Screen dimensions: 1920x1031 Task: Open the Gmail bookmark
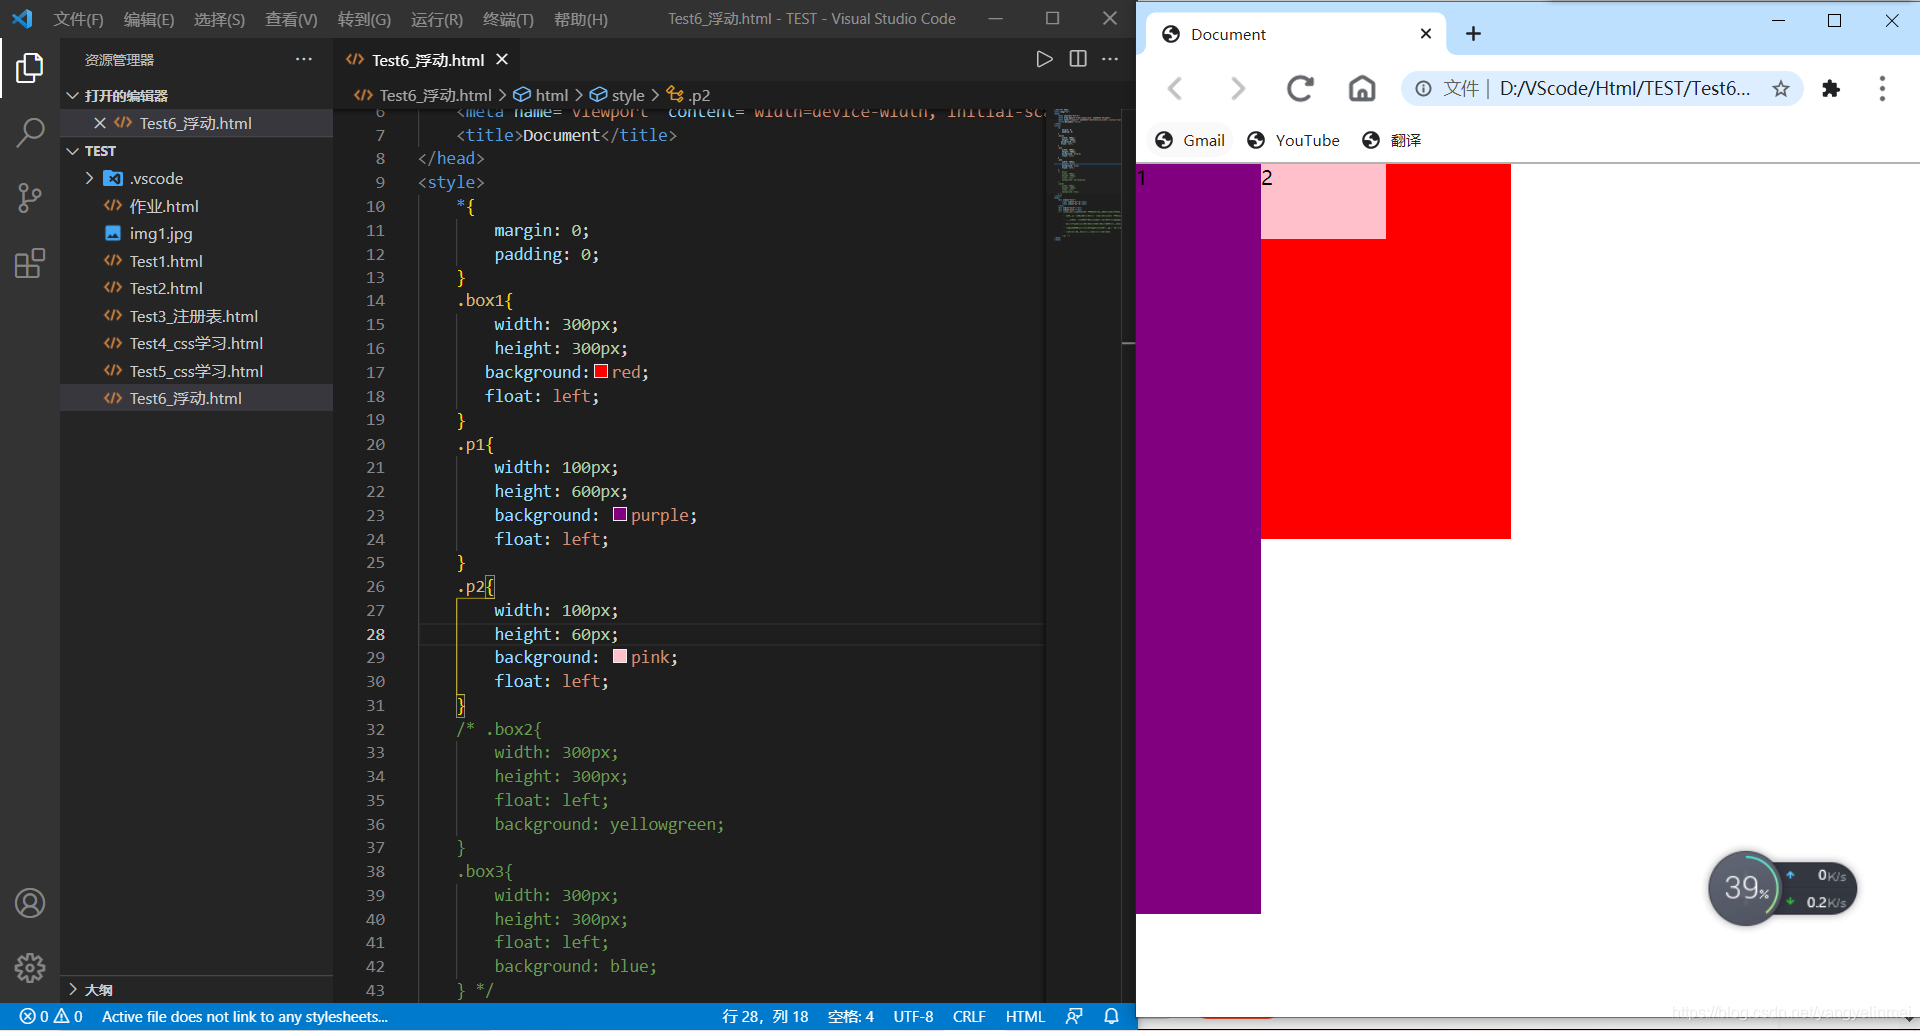pos(1190,140)
